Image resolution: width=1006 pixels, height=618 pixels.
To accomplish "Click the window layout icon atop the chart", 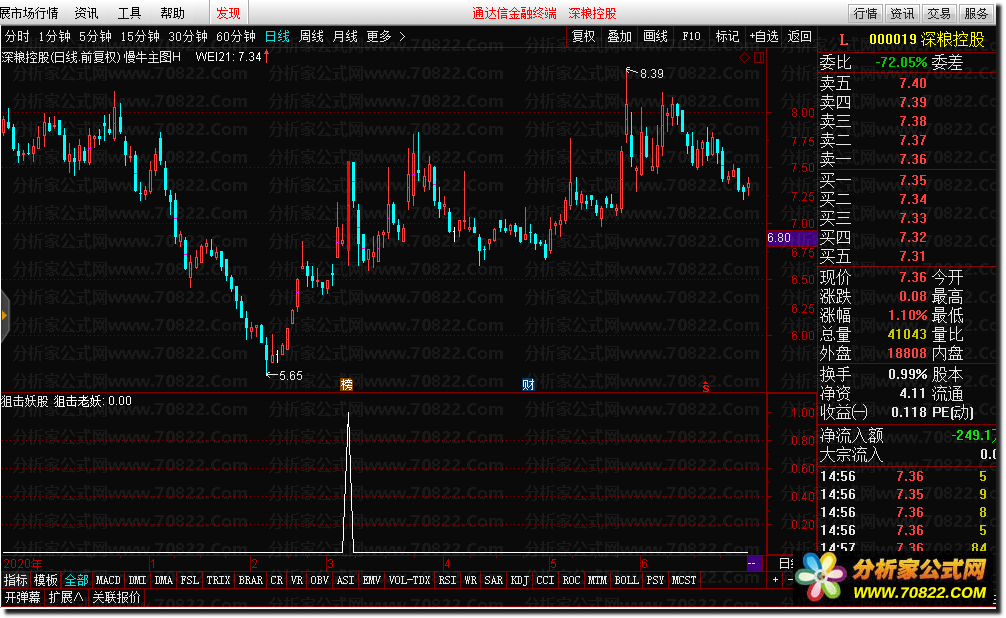I will point(759,58).
